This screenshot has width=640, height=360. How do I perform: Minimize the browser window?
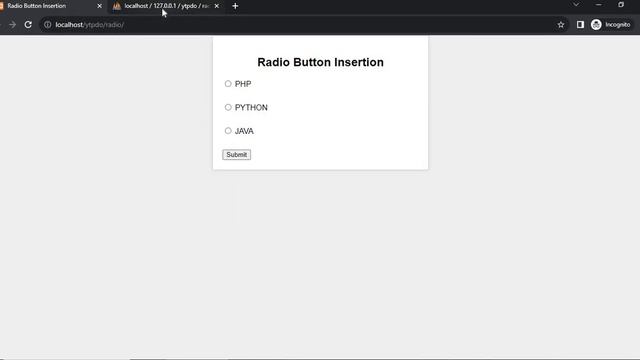click(x=598, y=5)
